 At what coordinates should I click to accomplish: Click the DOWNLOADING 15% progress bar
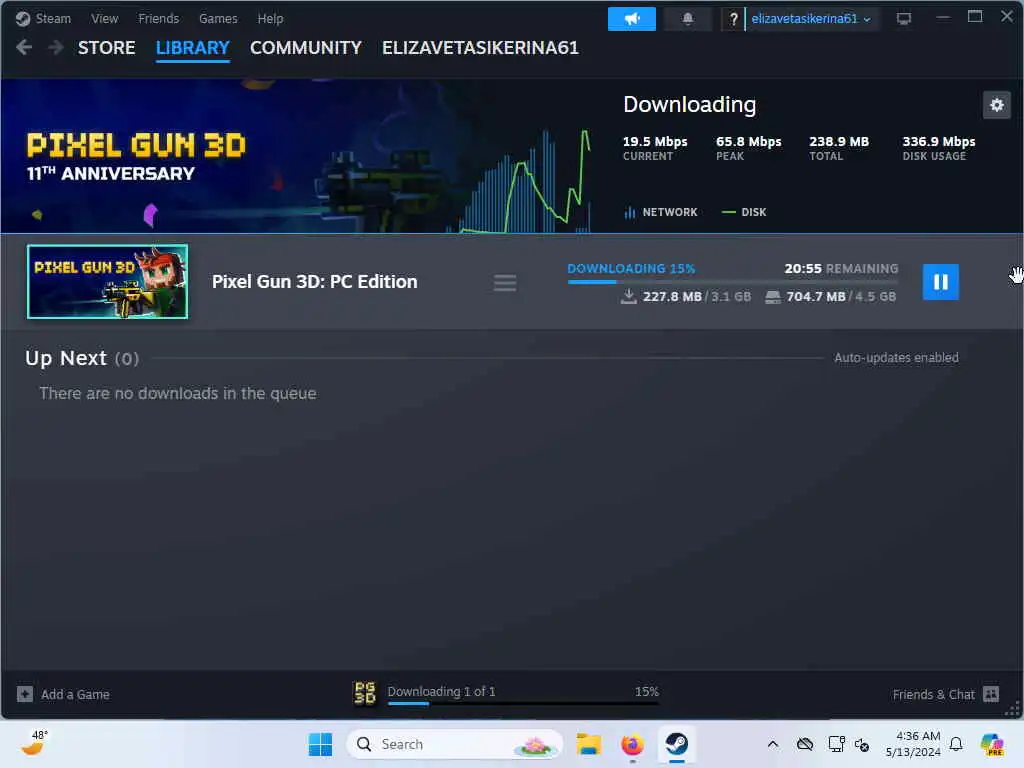tap(733, 282)
